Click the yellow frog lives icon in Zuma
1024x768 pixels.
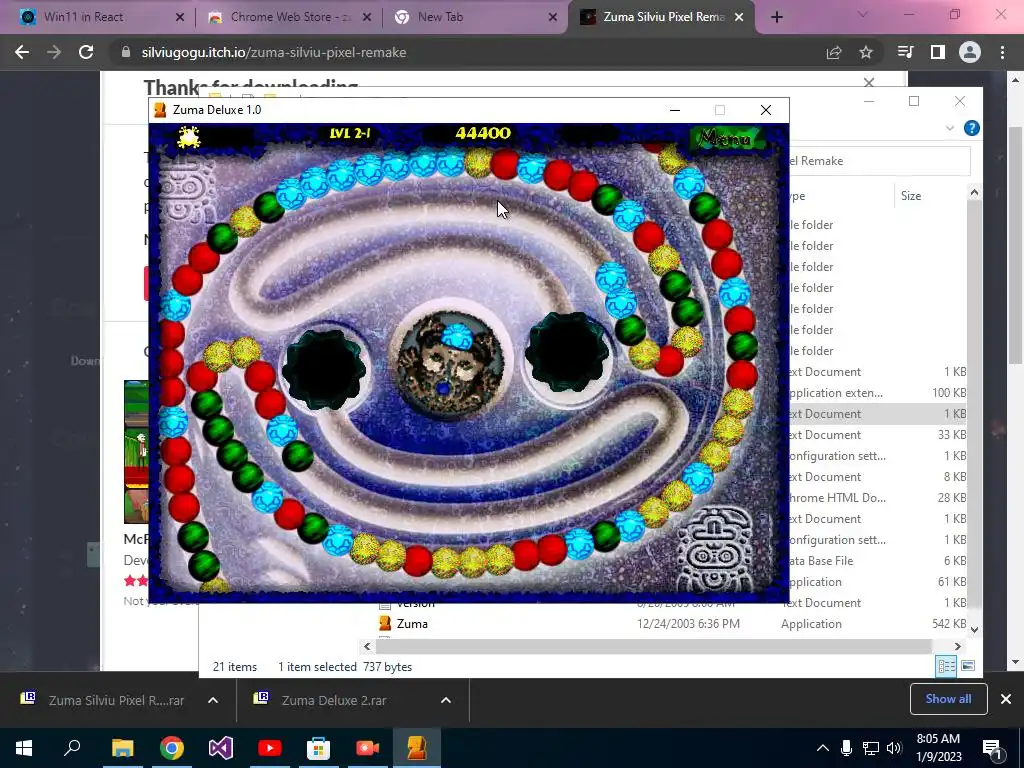189,137
